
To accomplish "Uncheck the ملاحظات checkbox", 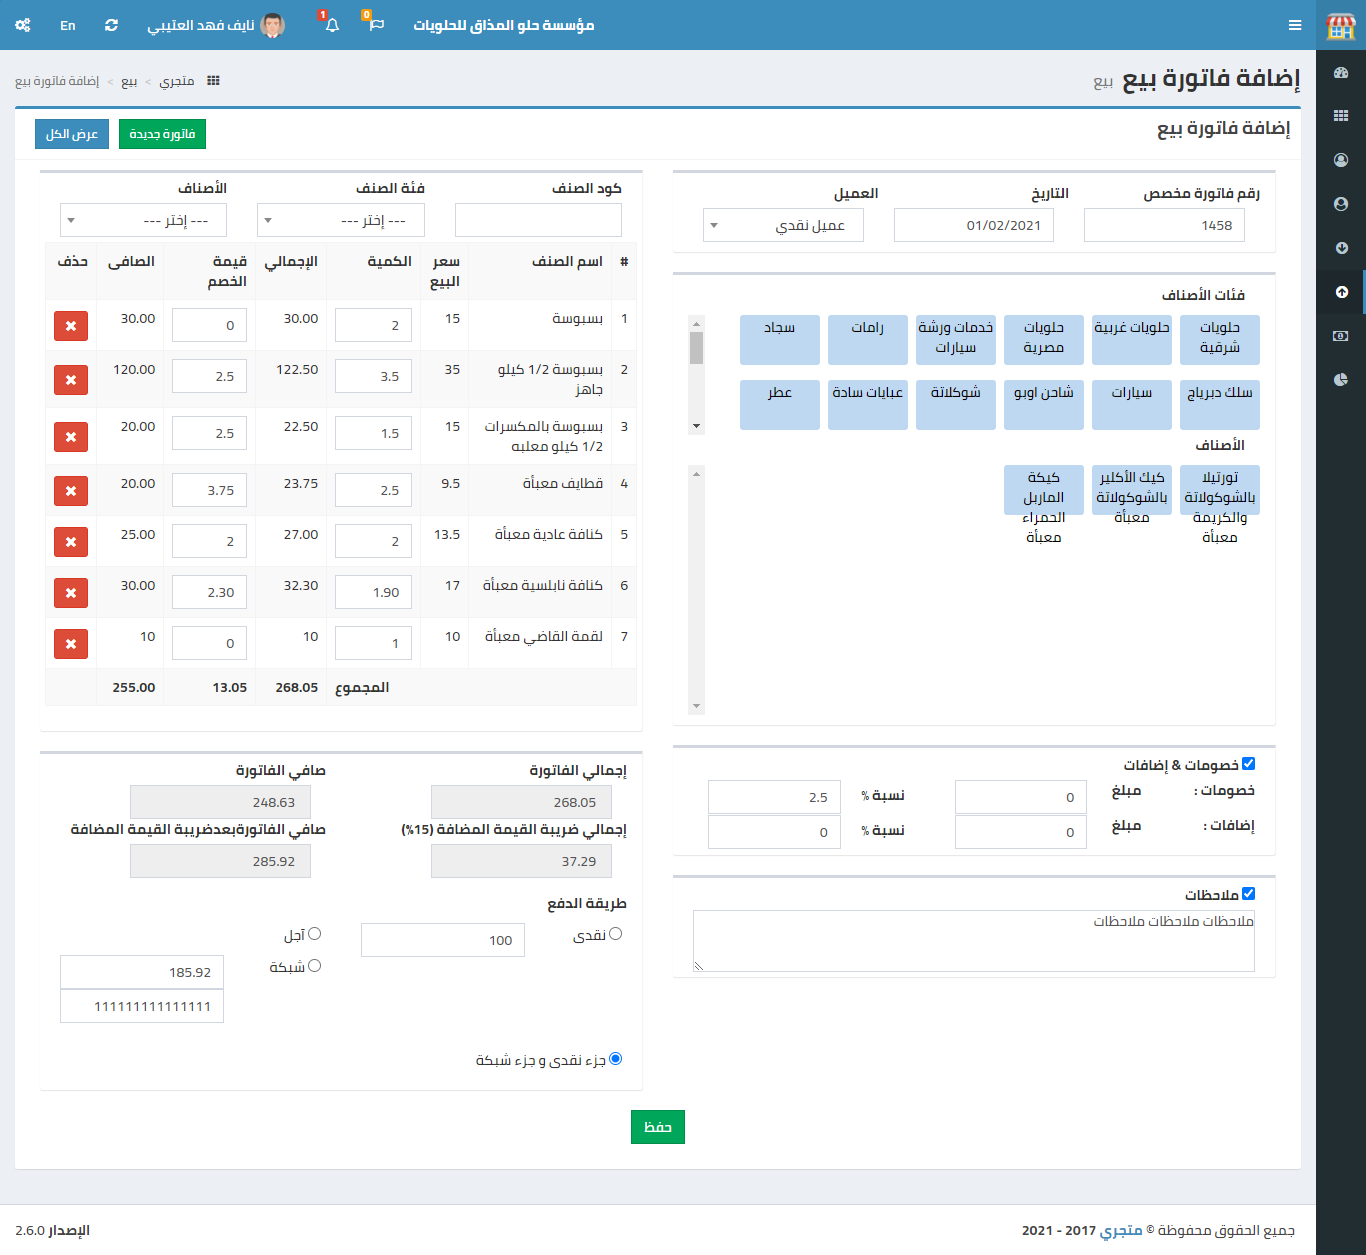I will click(x=1248, y=894).
